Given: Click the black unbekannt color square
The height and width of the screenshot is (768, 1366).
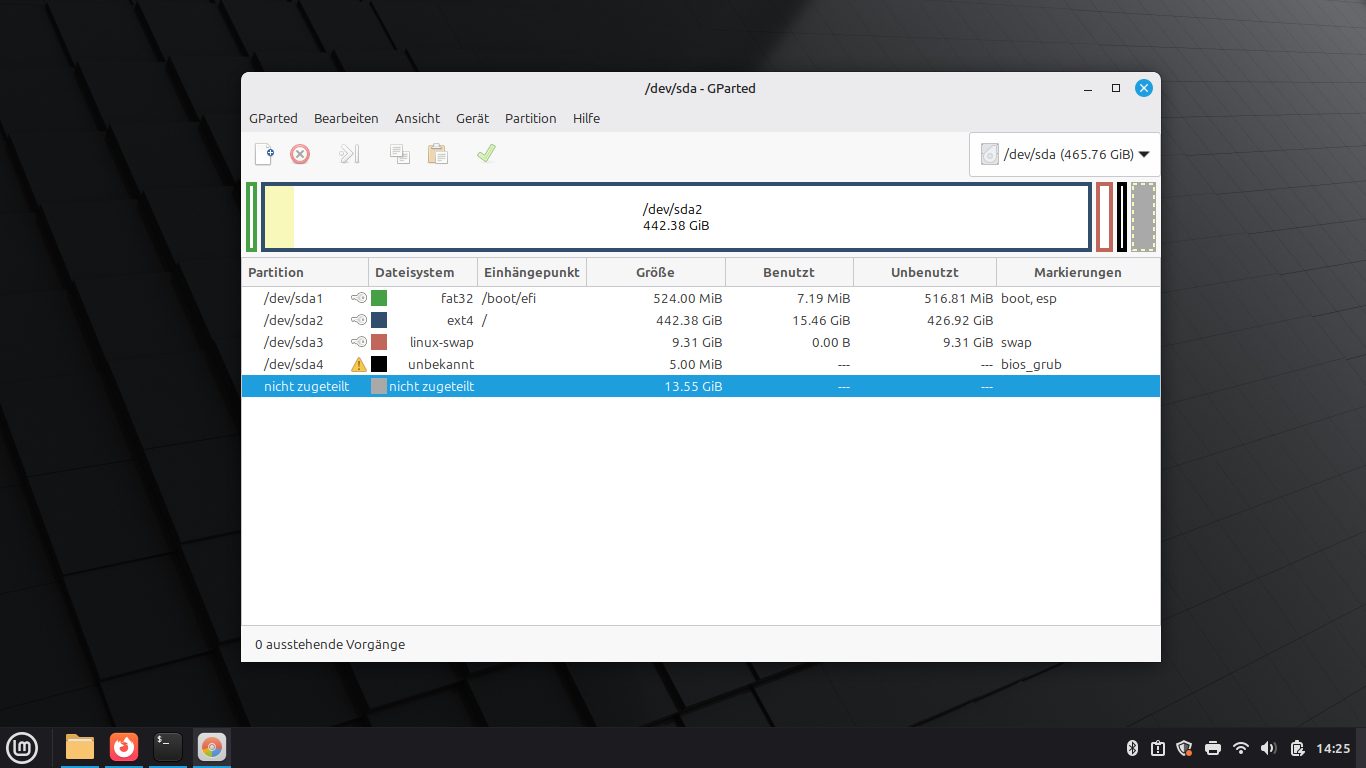Looking at the screenshot, I should (x=379, y=364).
